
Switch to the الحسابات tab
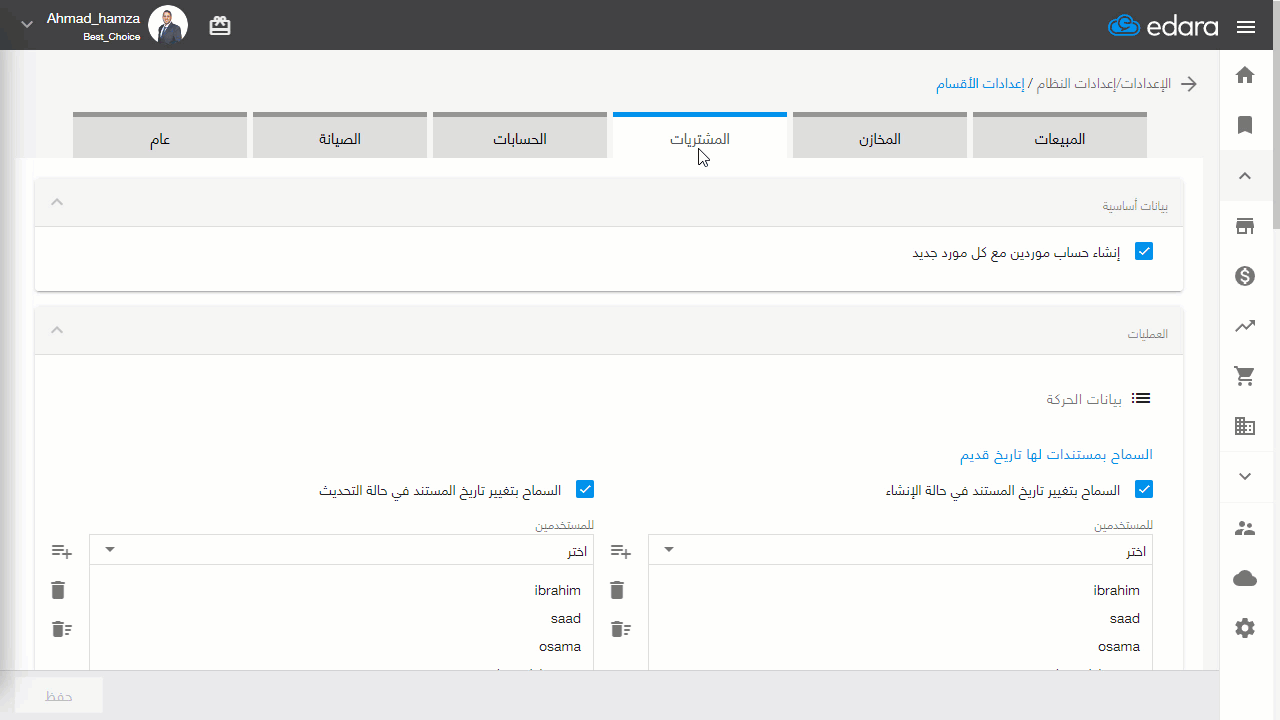520,136
